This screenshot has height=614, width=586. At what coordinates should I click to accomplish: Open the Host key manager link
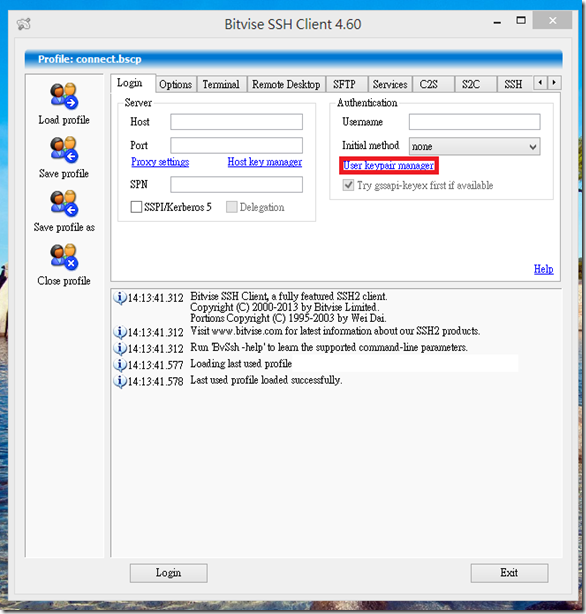pos(265,162)
